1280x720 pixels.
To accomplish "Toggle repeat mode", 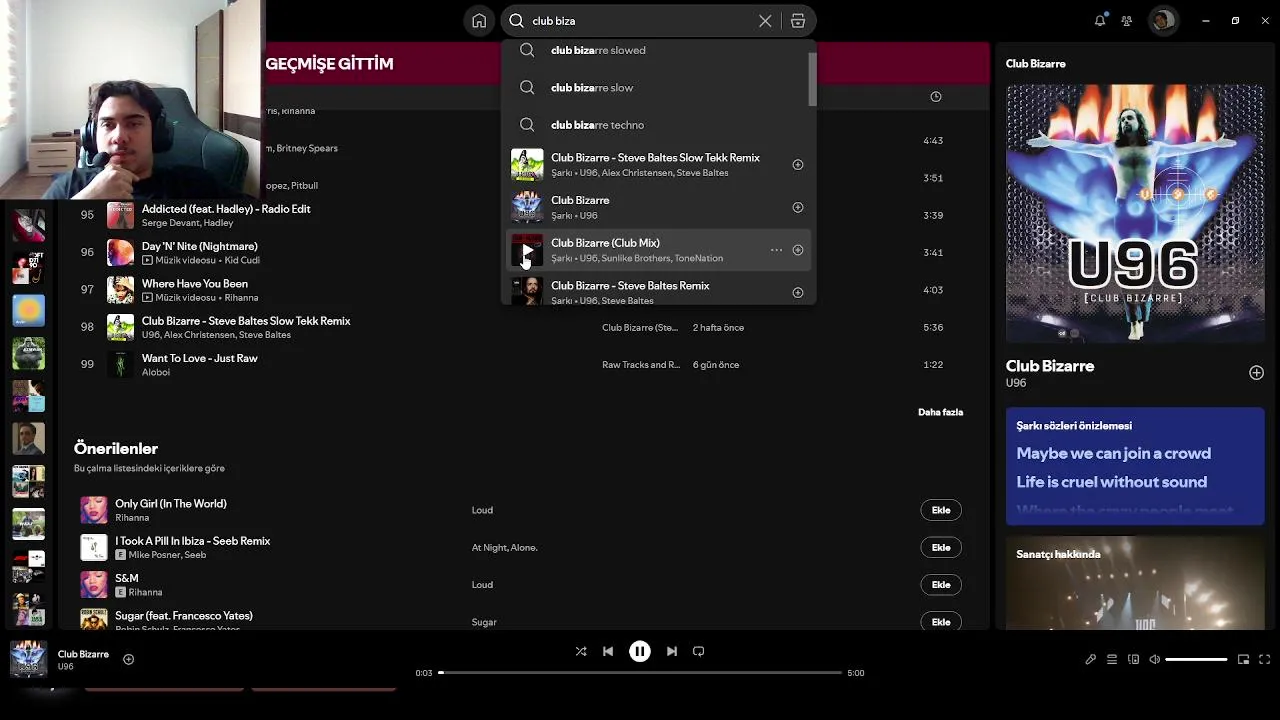I will (x=699, y=651).
